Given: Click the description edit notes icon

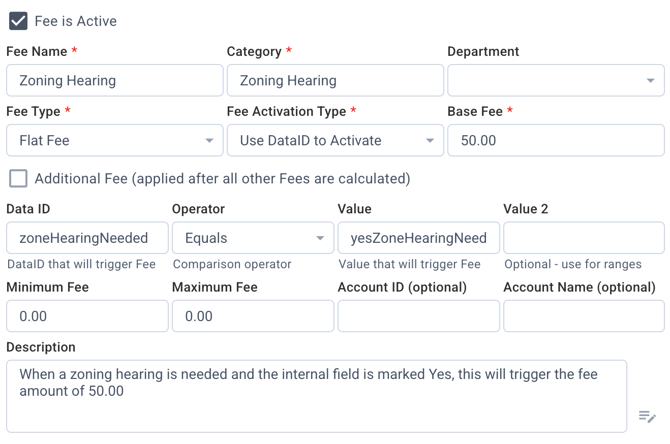Looking at the screenshot, I should (647, 416).
